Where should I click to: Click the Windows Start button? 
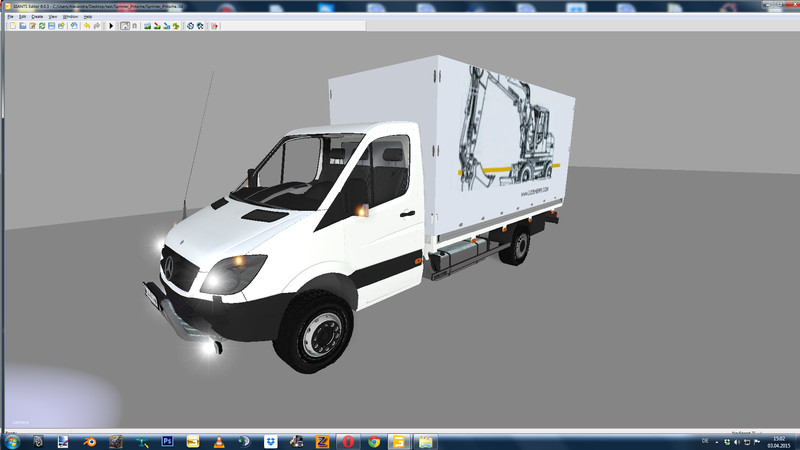11,441
